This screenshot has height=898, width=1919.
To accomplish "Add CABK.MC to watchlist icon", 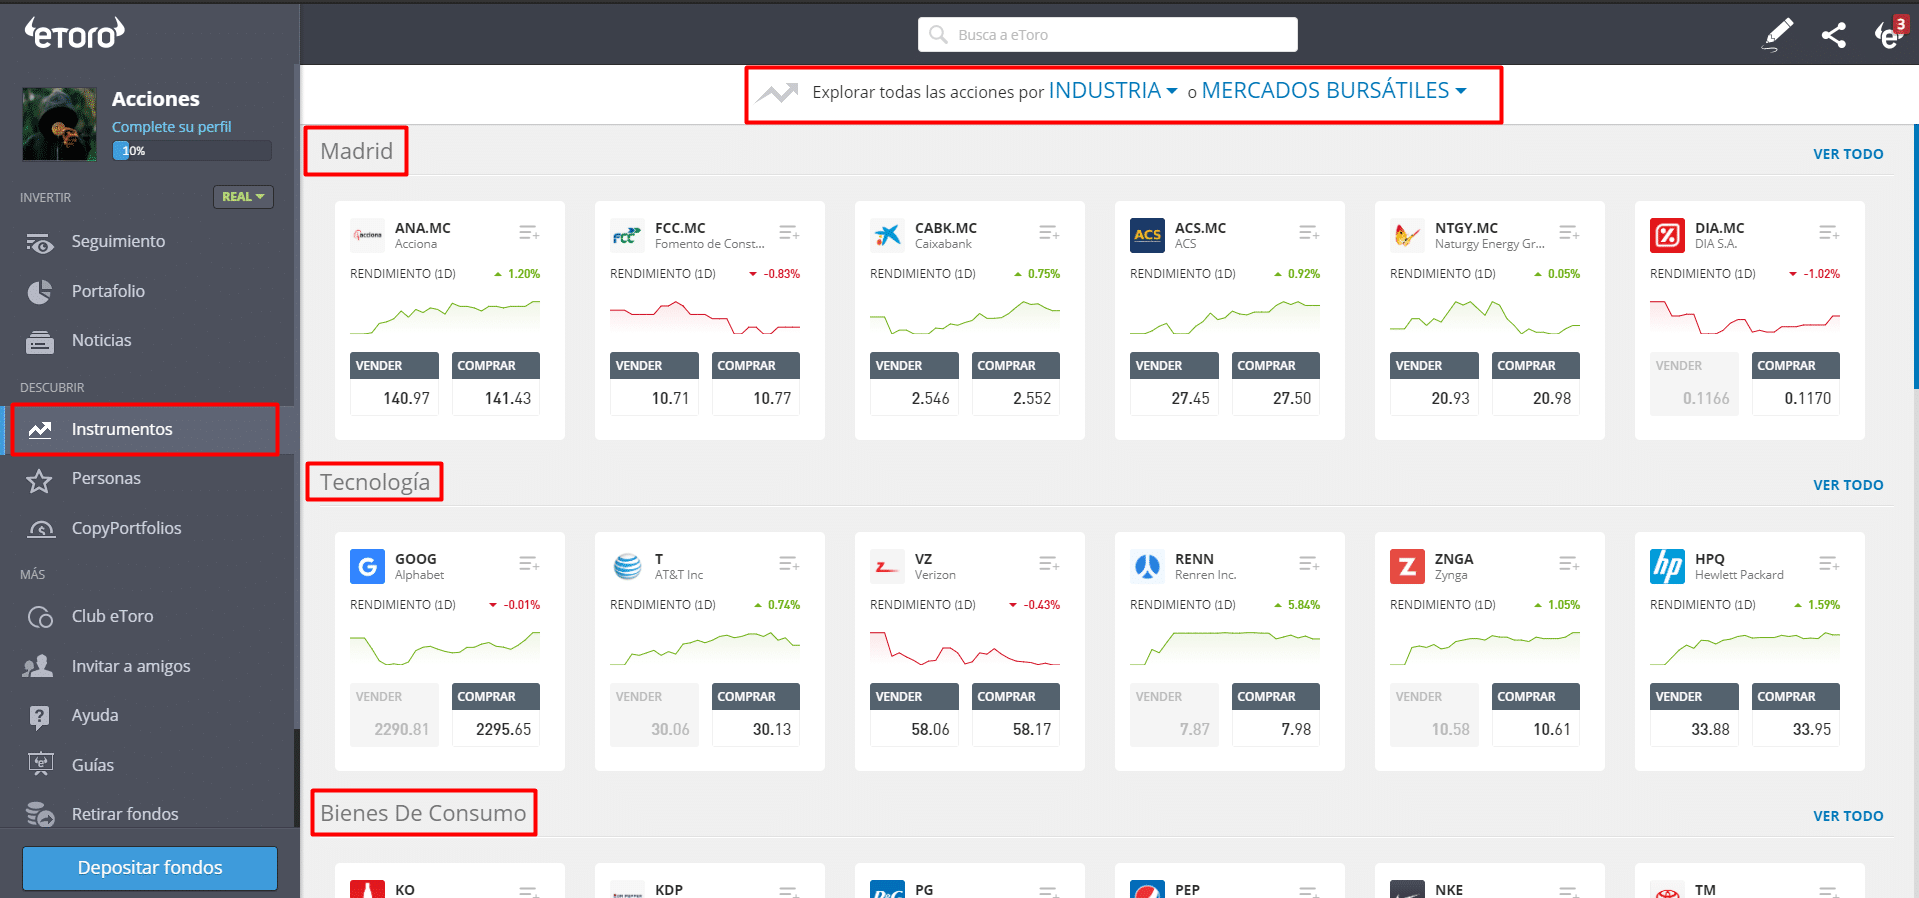I will tap(1049, 233).
